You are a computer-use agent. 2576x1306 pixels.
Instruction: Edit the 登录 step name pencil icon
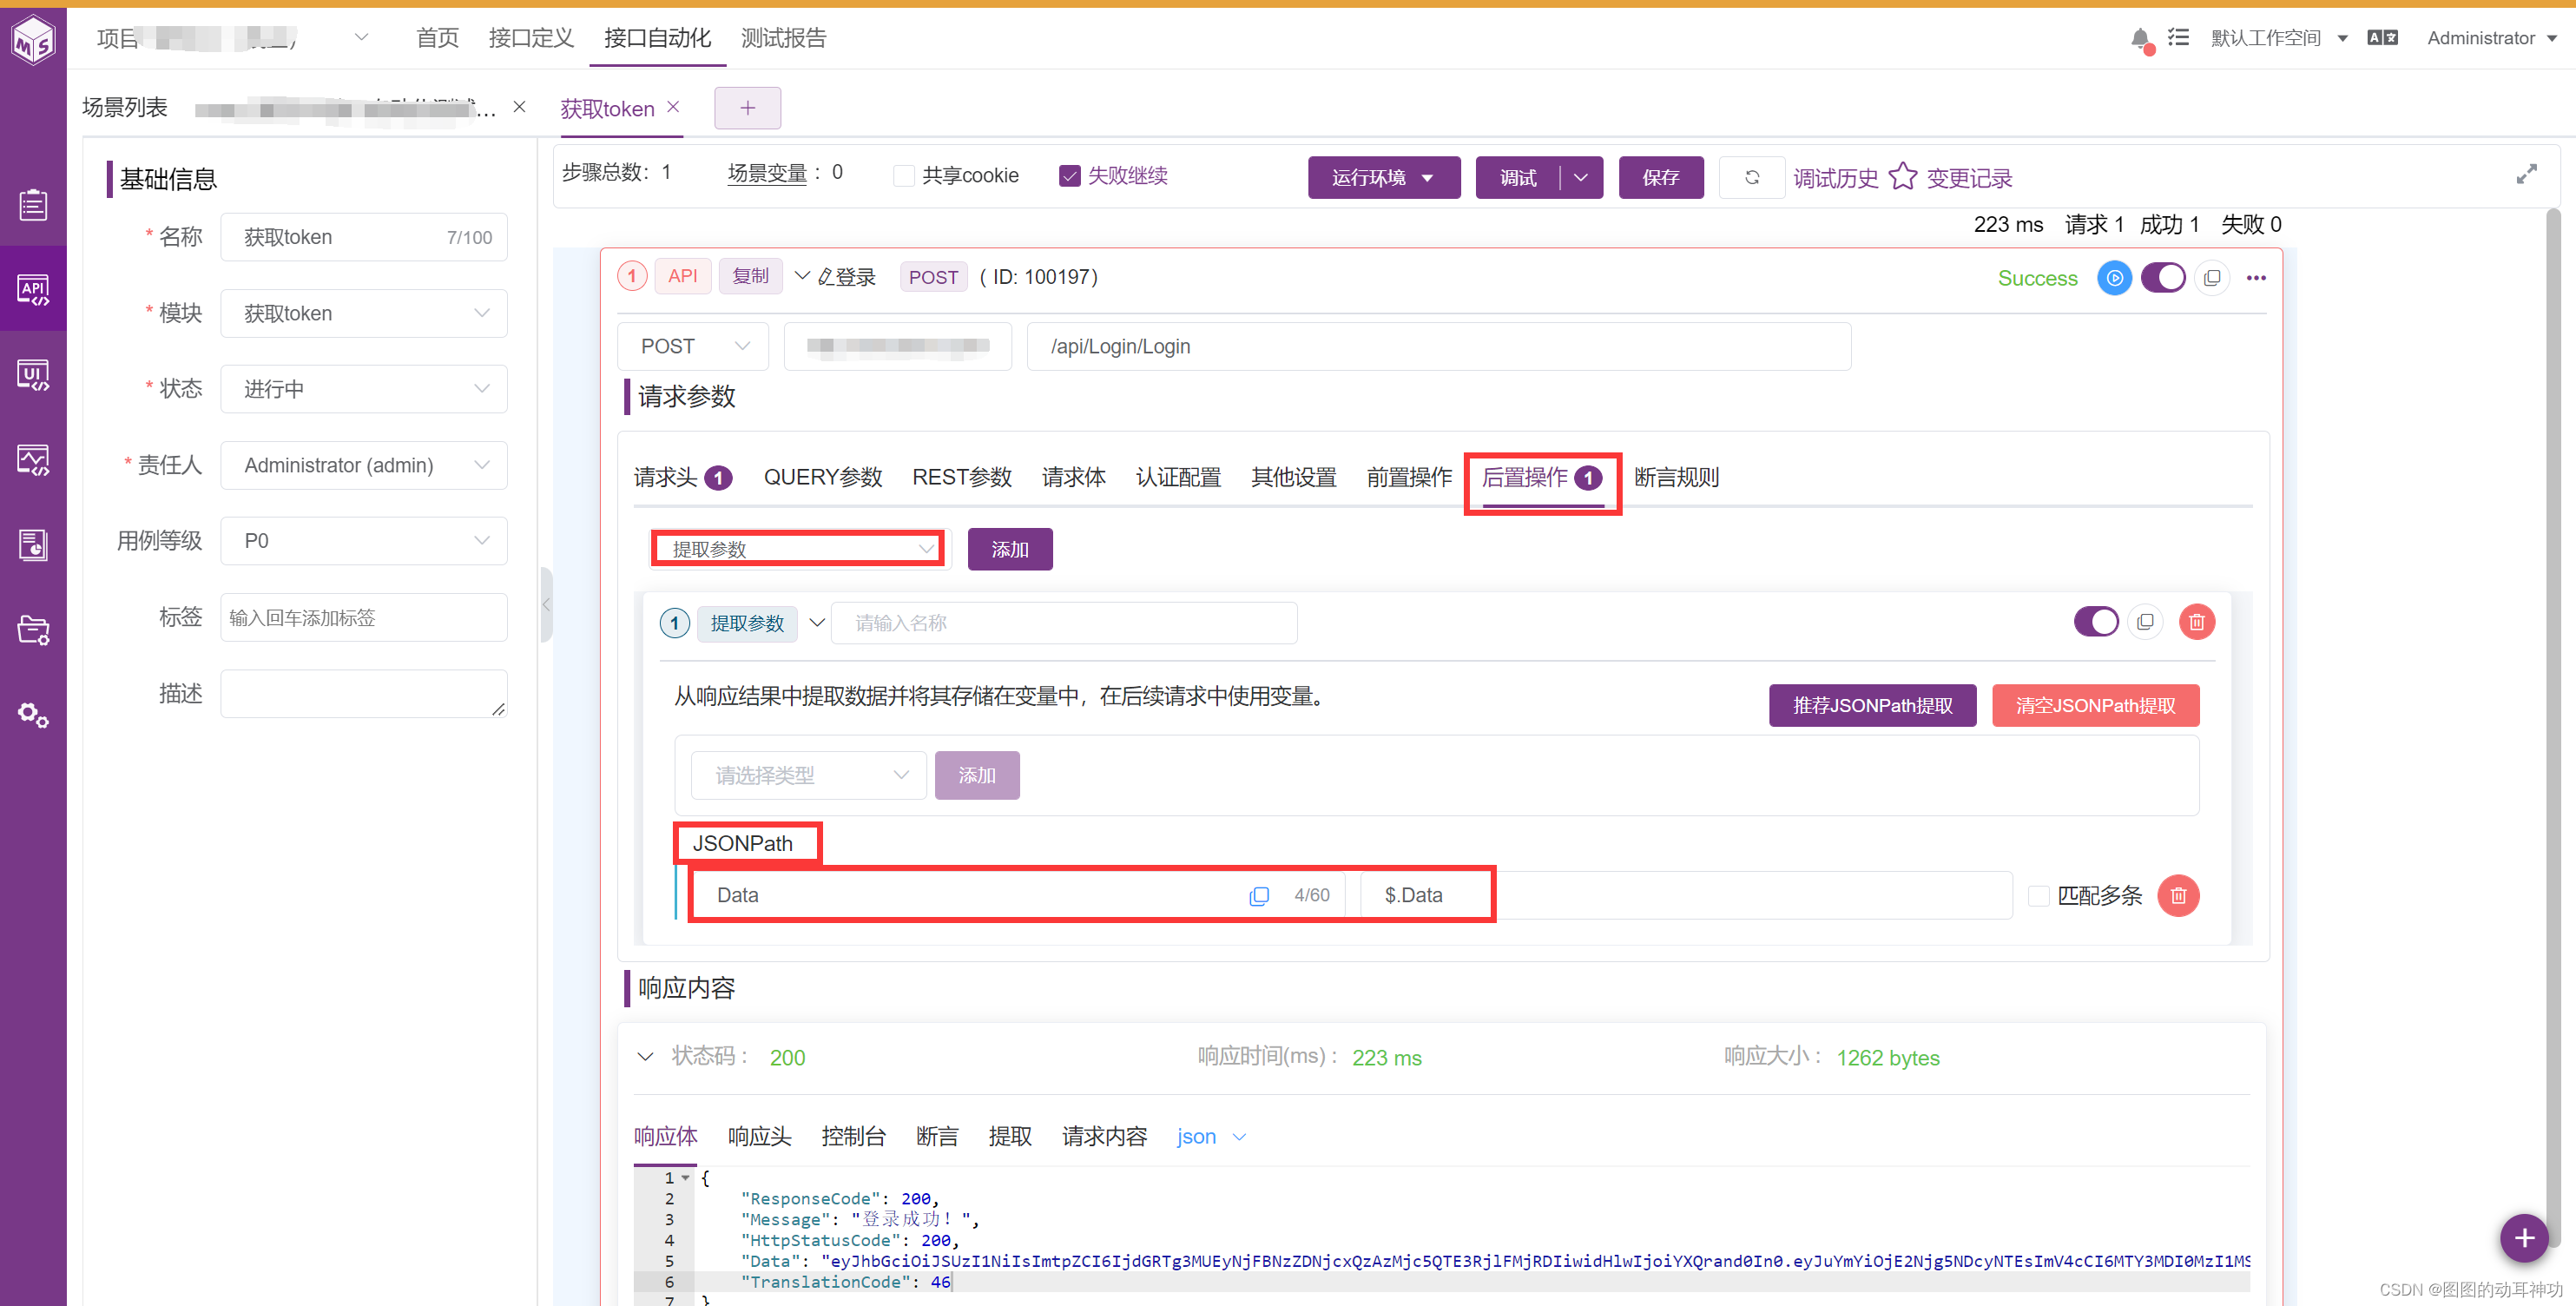tap(826, 277)
